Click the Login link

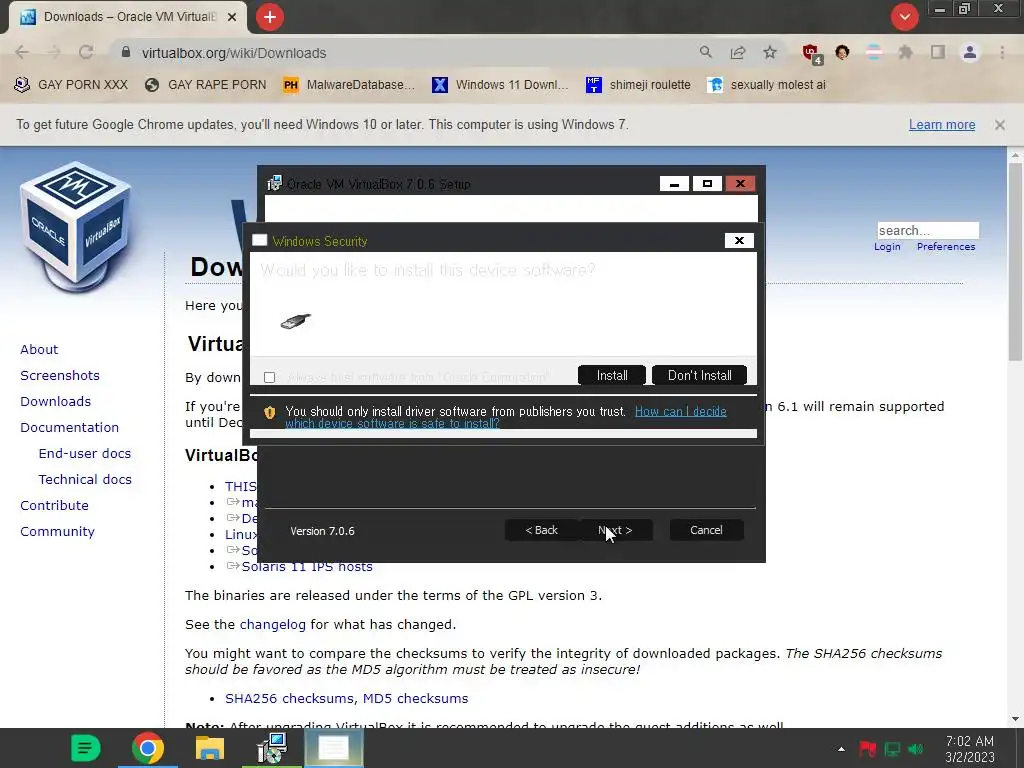click(x=887, y=247)
